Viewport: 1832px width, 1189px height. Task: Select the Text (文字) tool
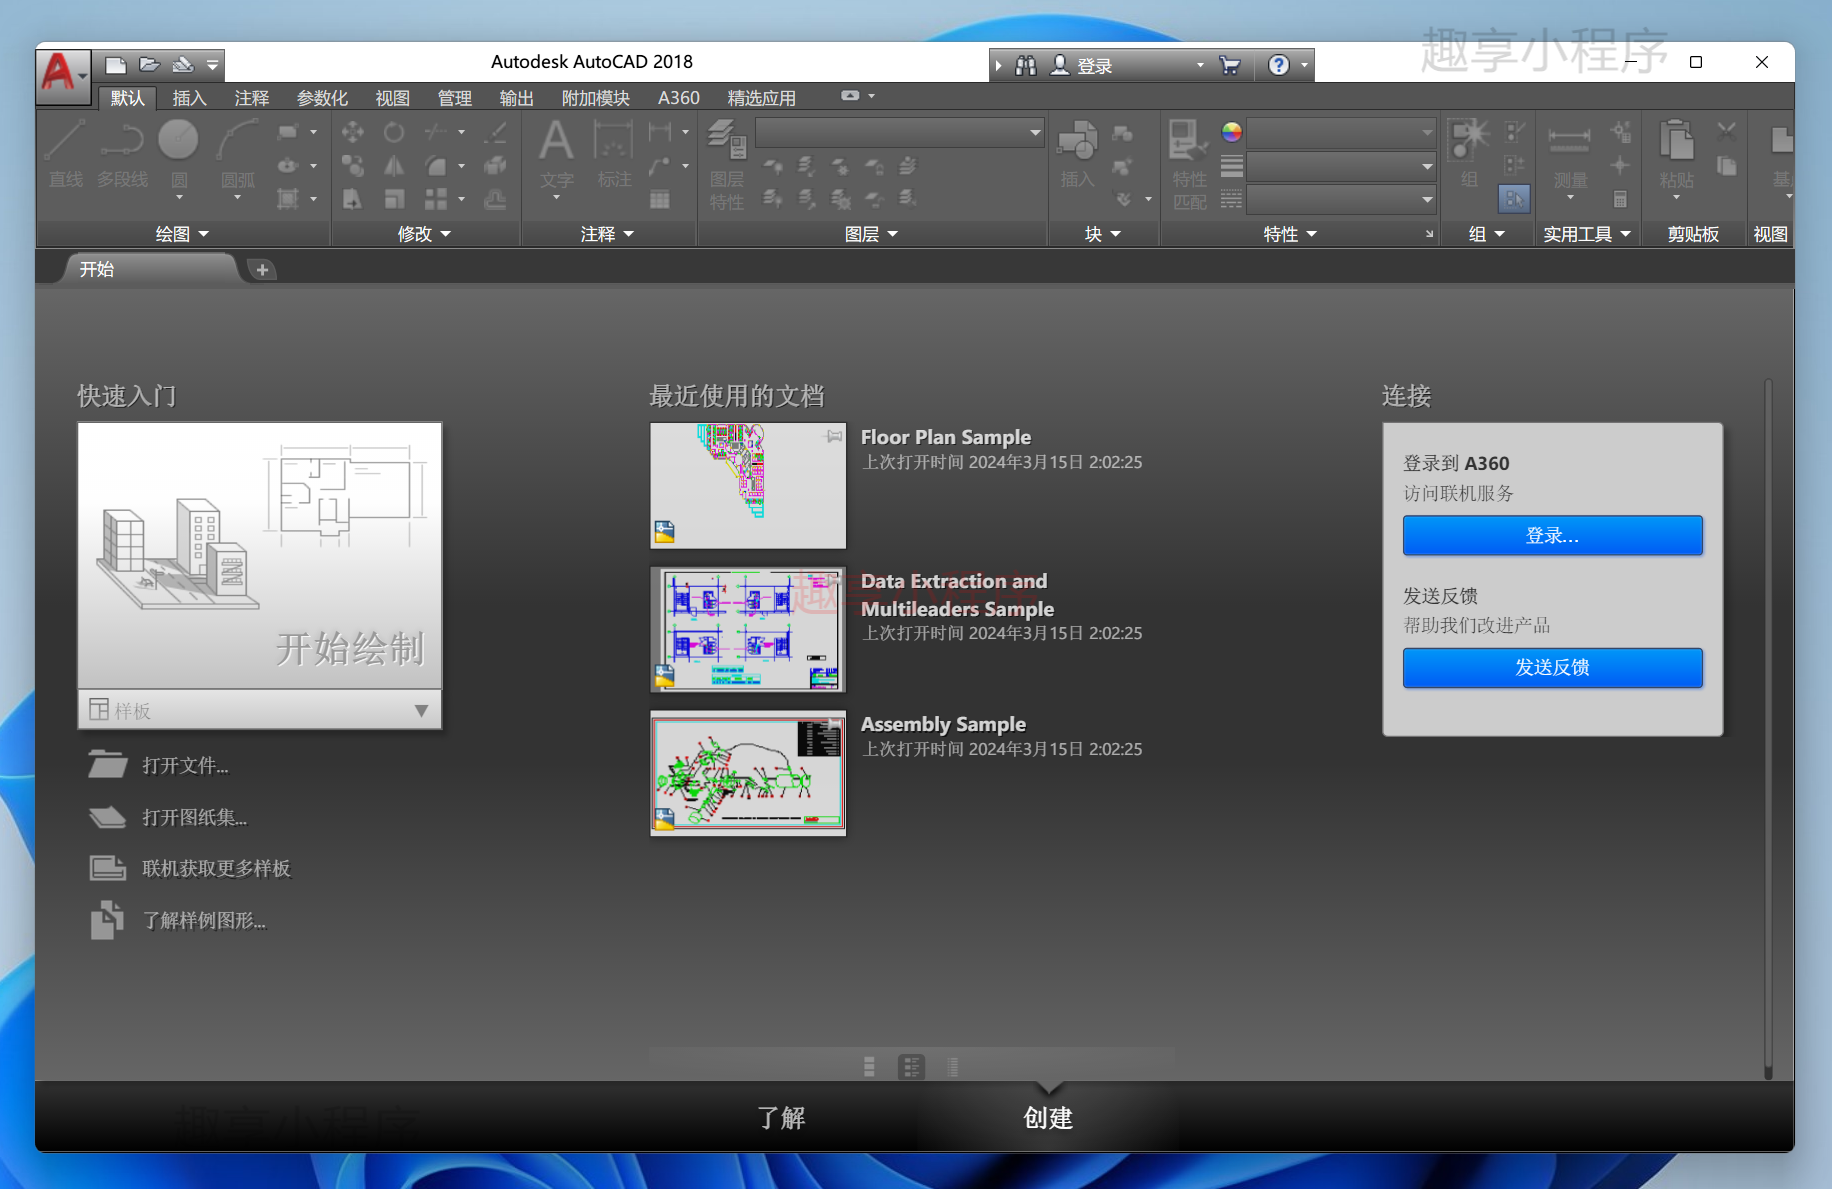(556, 155)
